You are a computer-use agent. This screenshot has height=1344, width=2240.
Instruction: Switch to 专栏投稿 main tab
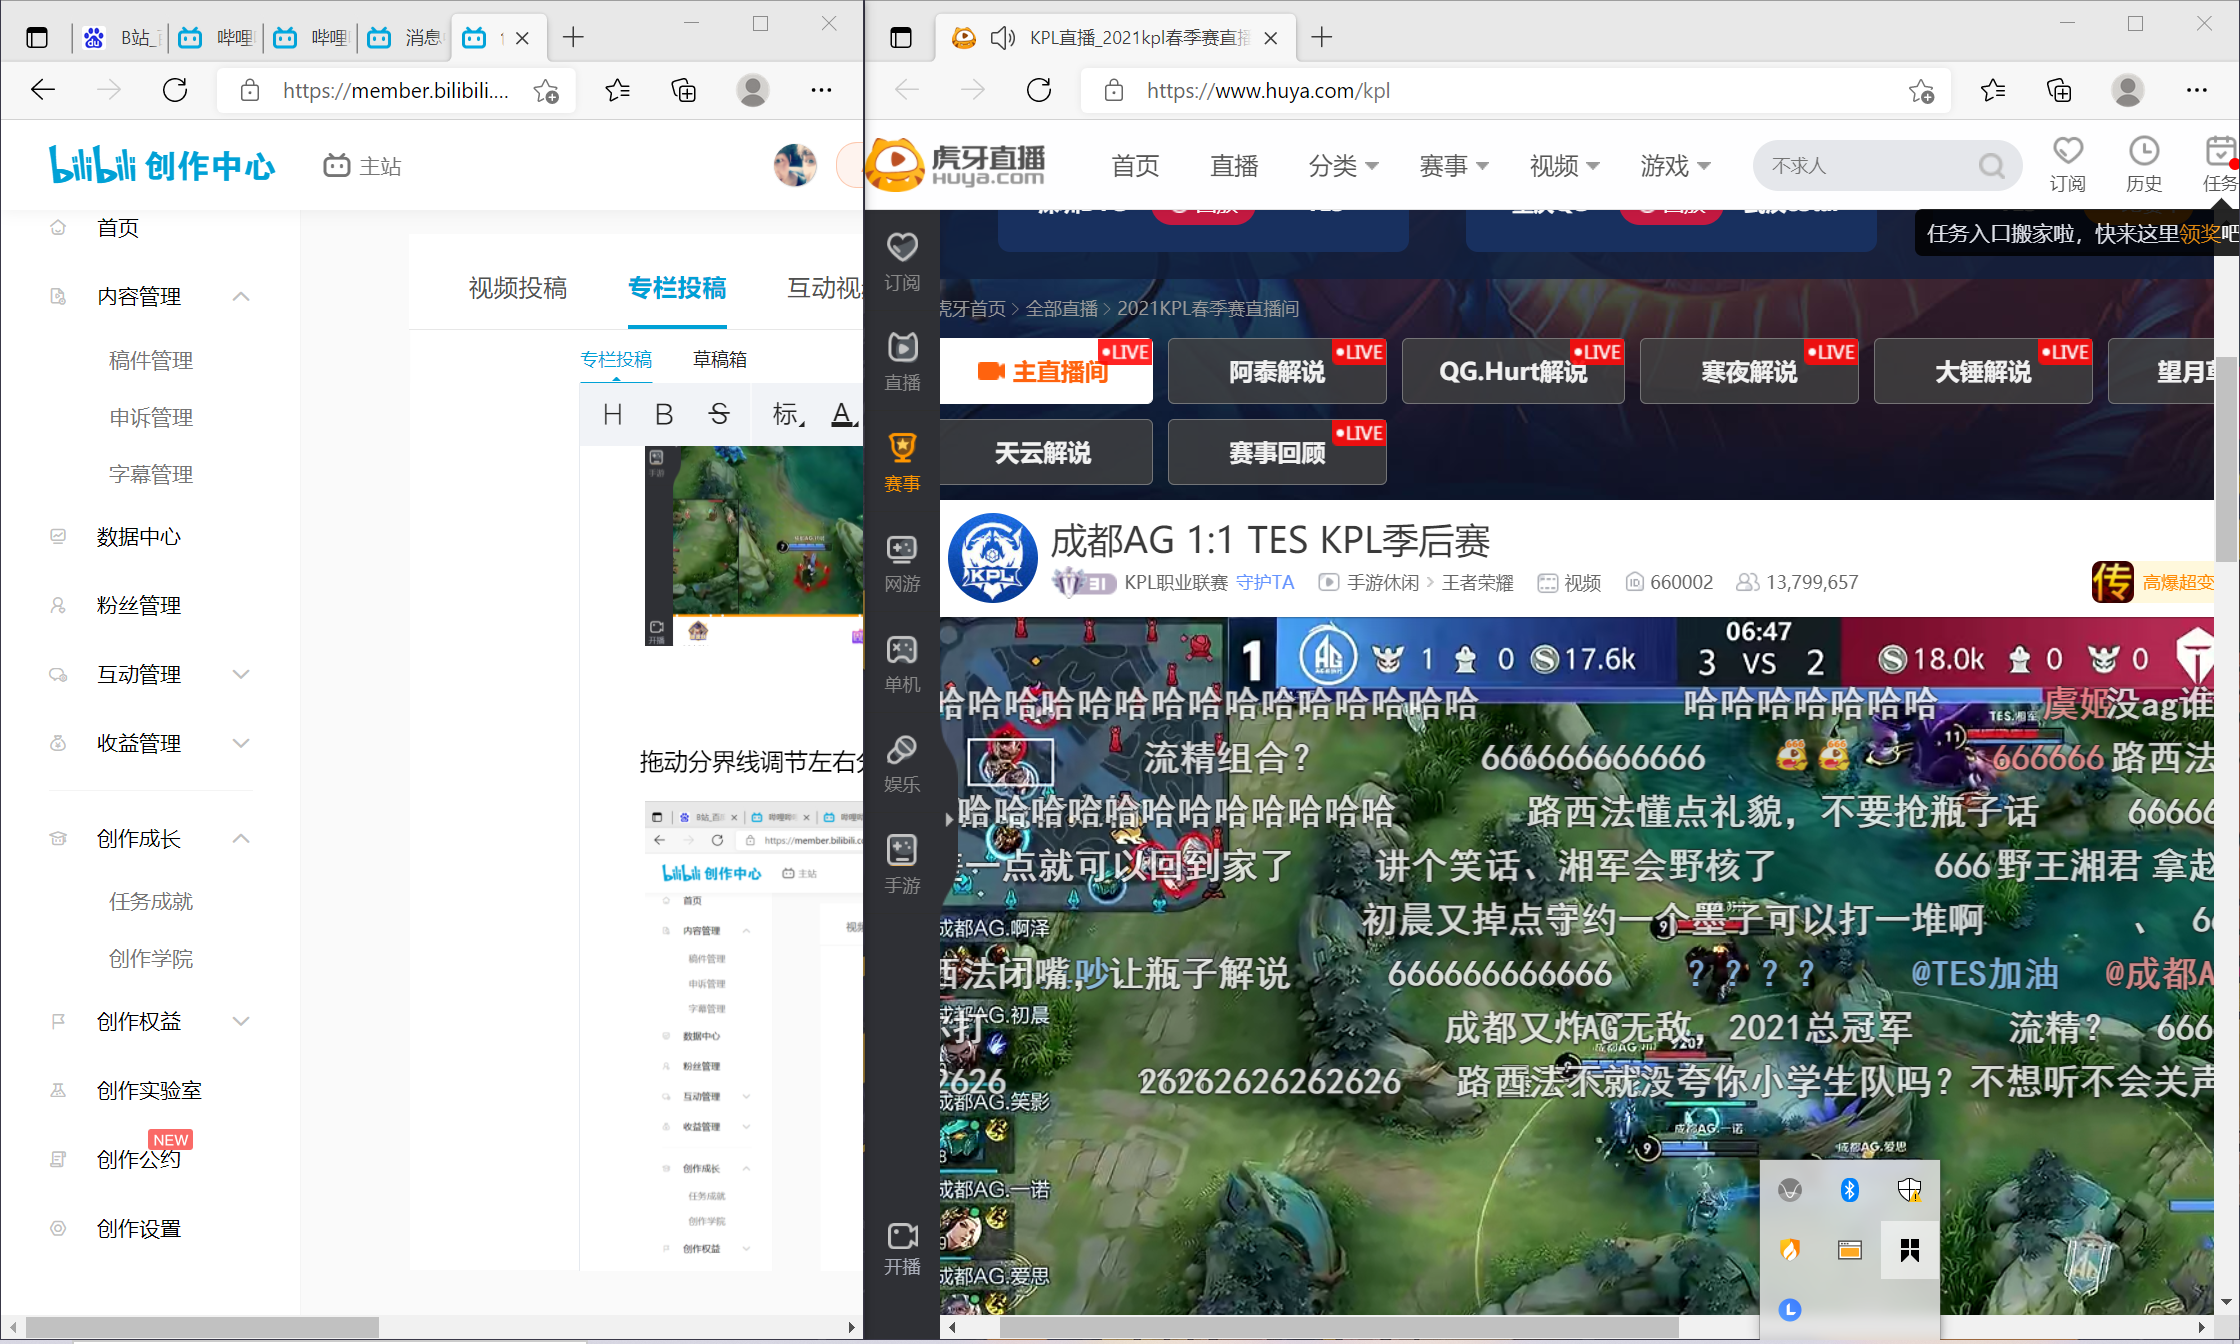pyautogui.click(x=677, y=288)
